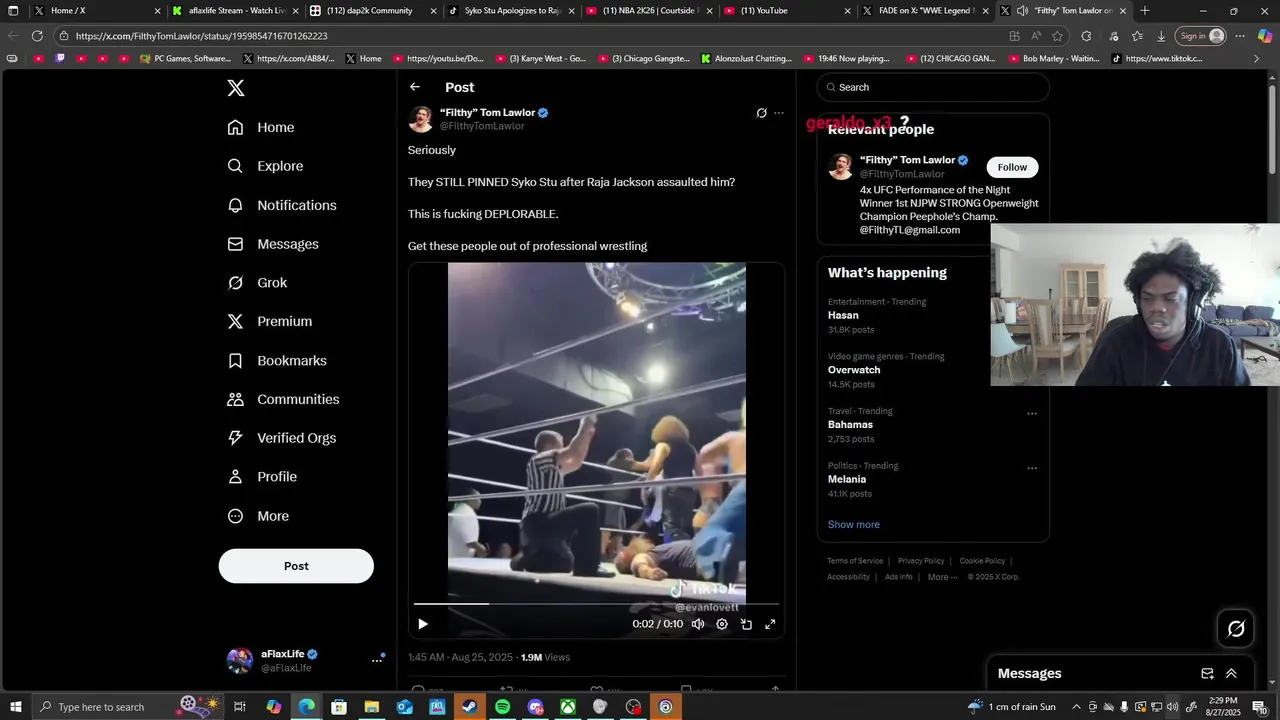Open Kanye West bookmark
The image size is (1280, 720).
540,59
